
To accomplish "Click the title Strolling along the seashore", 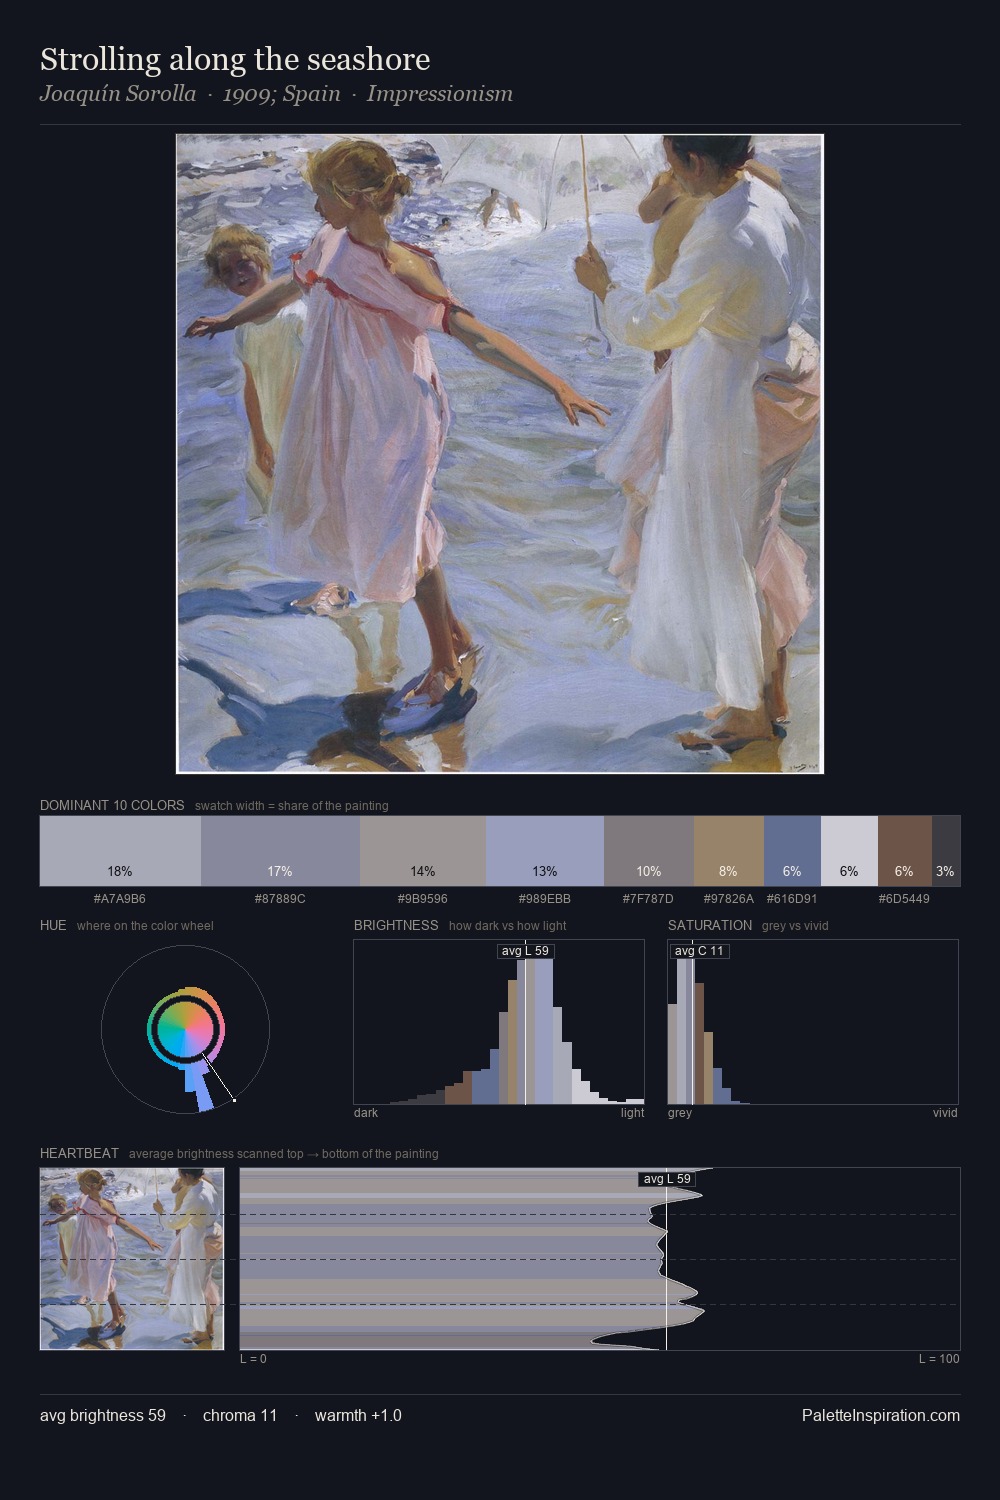I will [x=235, y=59].
